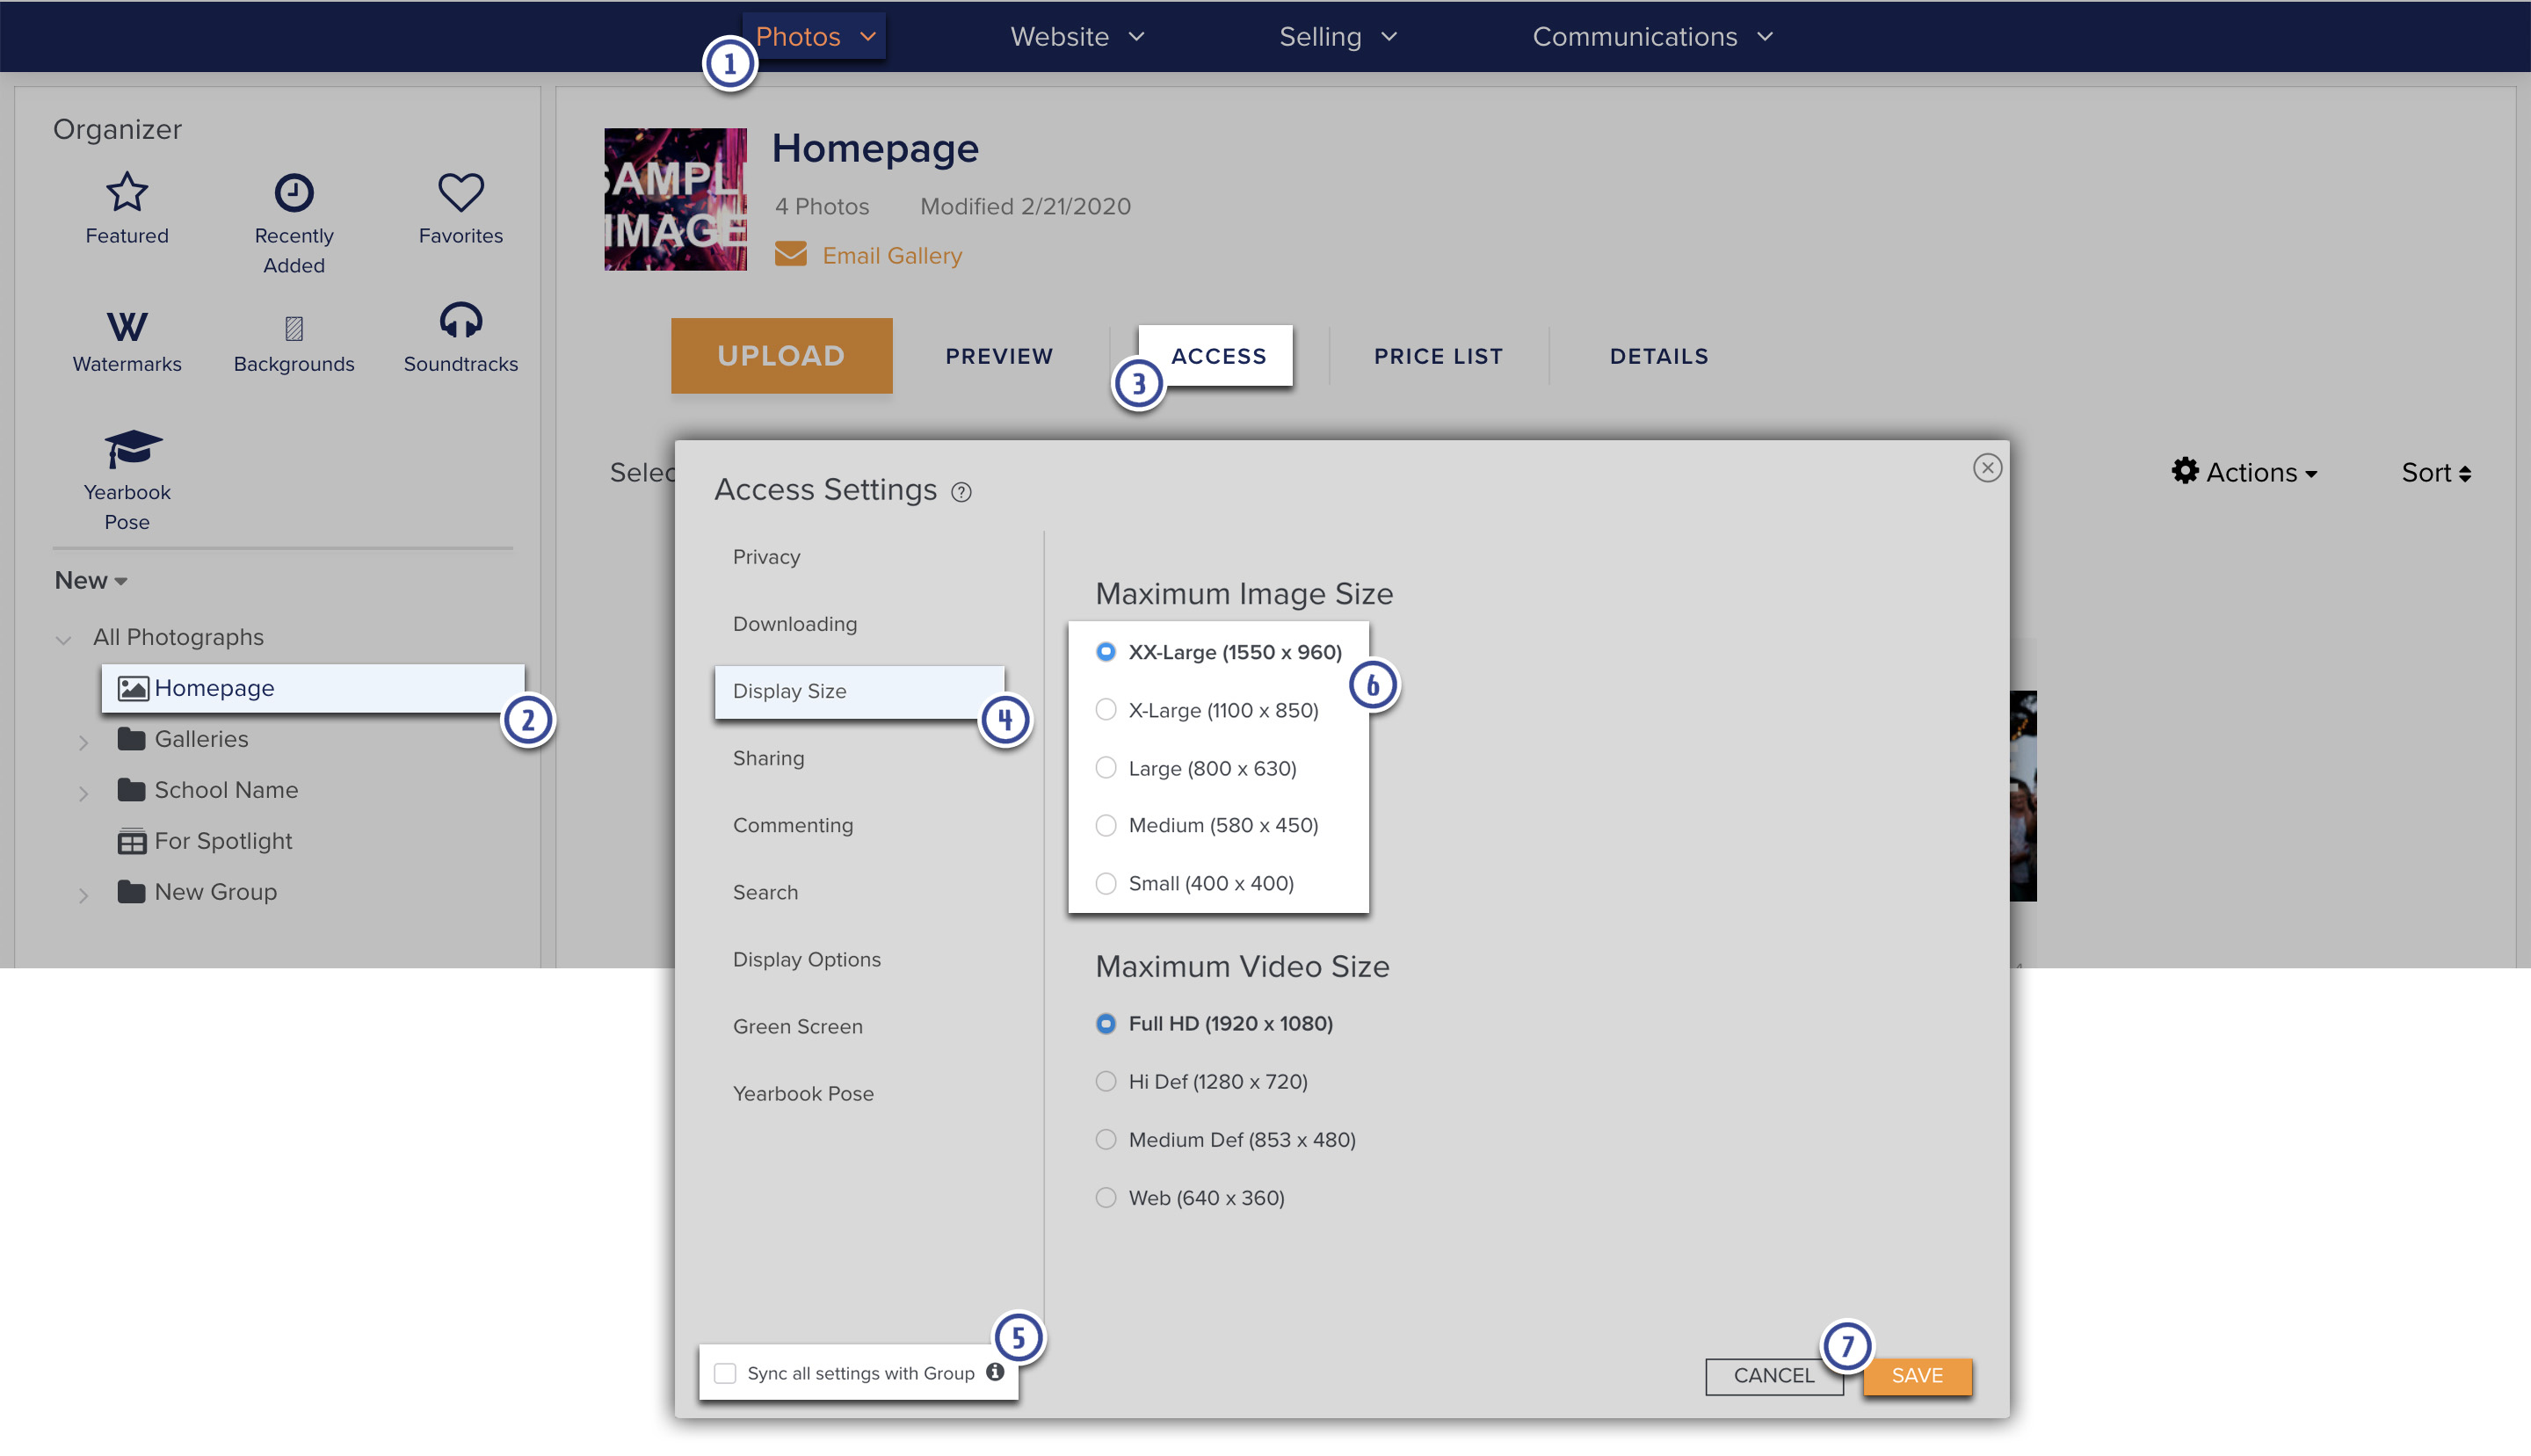Collapse the All Photographs tree

click(63, 640)
